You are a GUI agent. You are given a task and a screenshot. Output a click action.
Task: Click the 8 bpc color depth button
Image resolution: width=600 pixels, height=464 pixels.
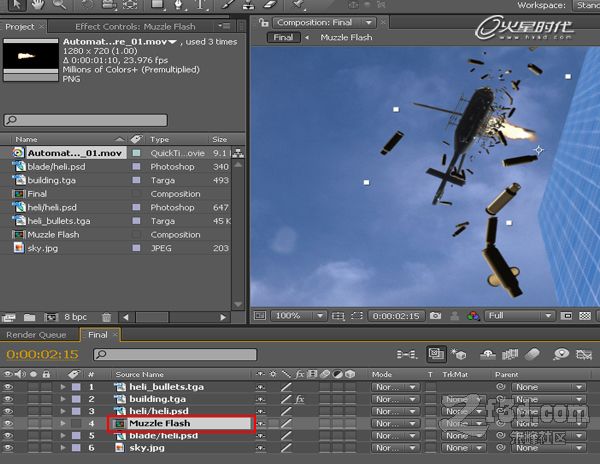pos(75,317)
